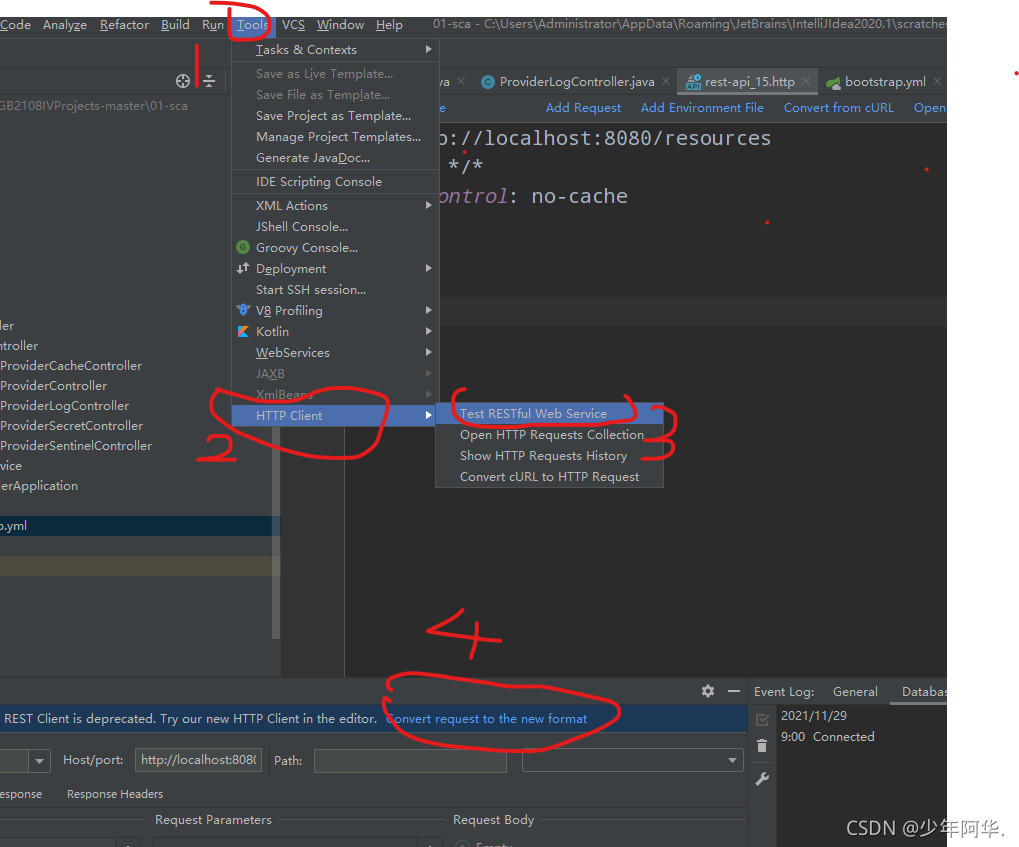Viewport: 1019px width, 847px height.
Task: Select Show HTTP Requests History
Action: point(550,456)
